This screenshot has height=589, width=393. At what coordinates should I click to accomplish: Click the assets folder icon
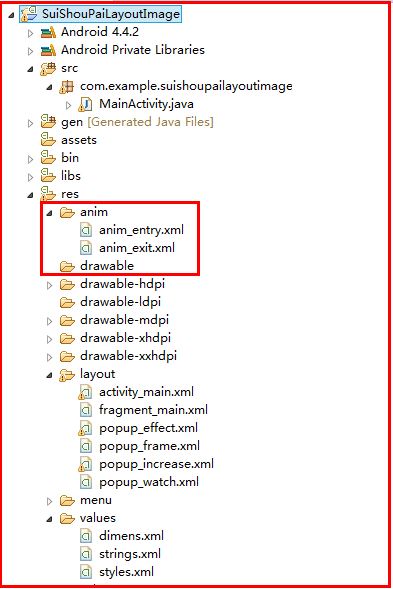[48, 140]
